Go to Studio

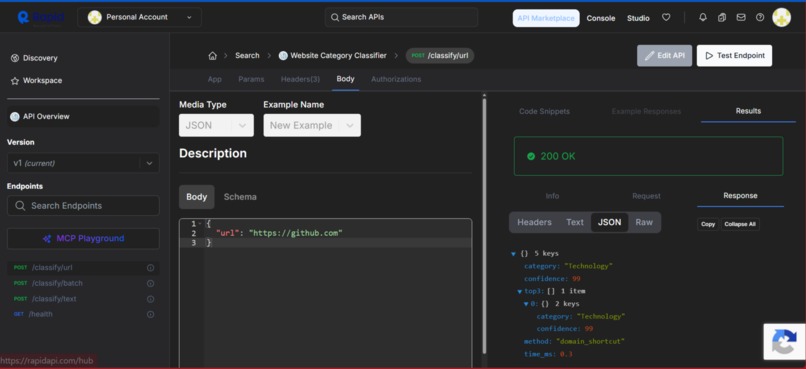click(x=638, y=18)
